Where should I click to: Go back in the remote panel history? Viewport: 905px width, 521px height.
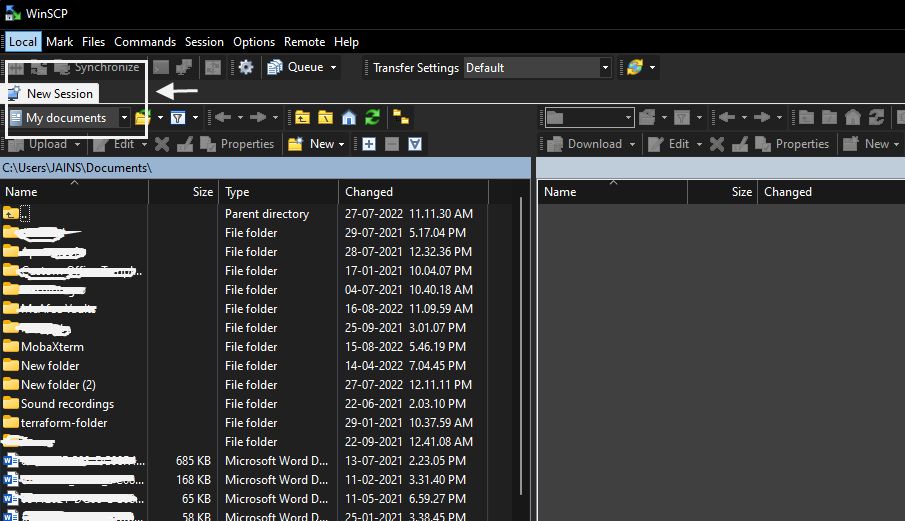coord(727,118)
